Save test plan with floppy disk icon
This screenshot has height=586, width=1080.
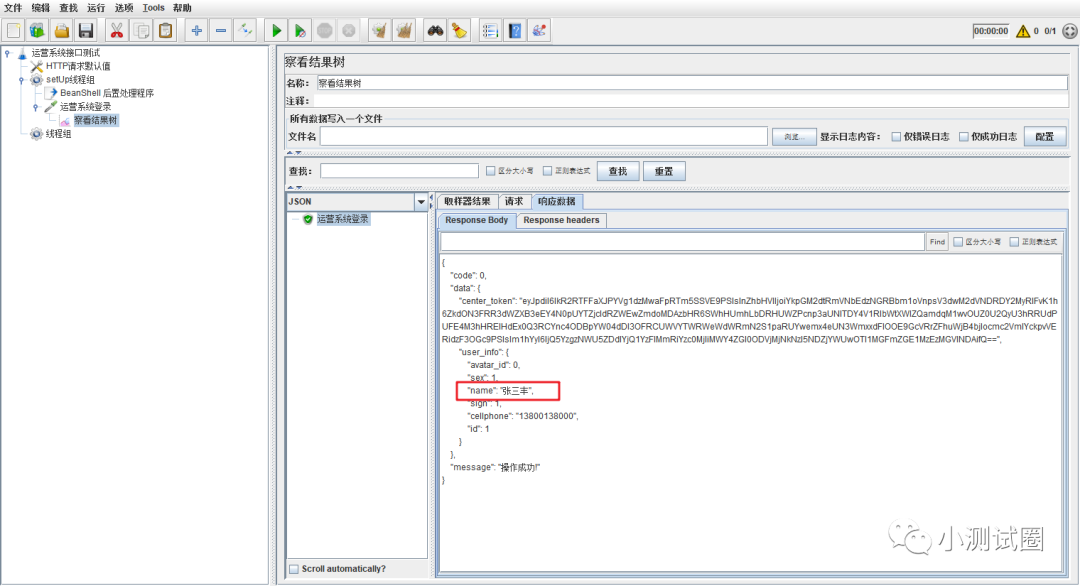click(85, 30)
